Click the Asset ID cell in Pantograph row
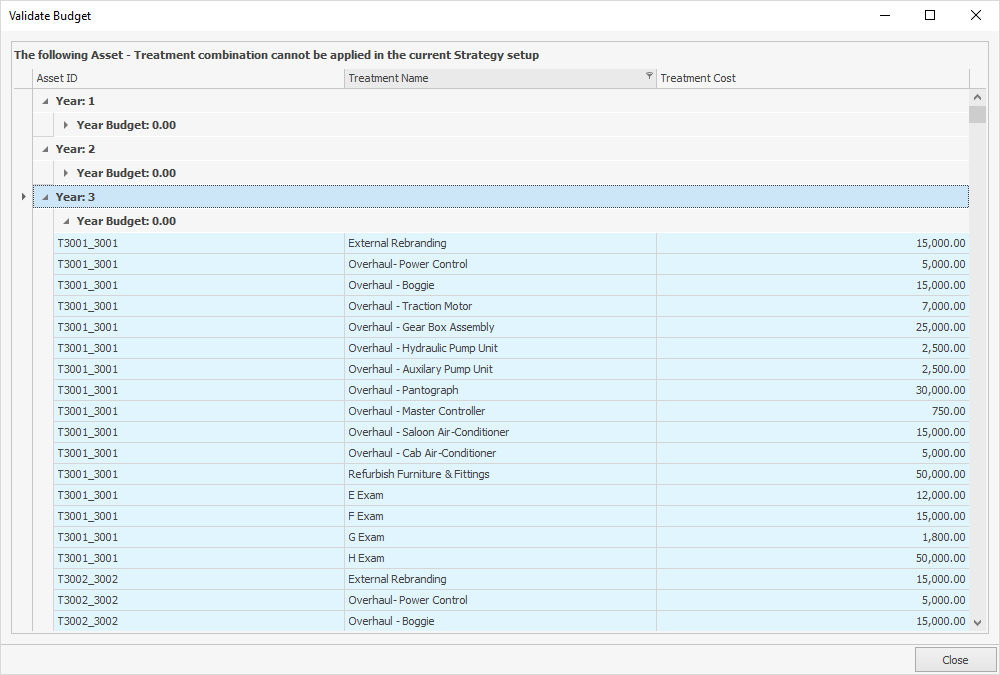The height and width of the screenshot is (675, 1000). (199, 390)
